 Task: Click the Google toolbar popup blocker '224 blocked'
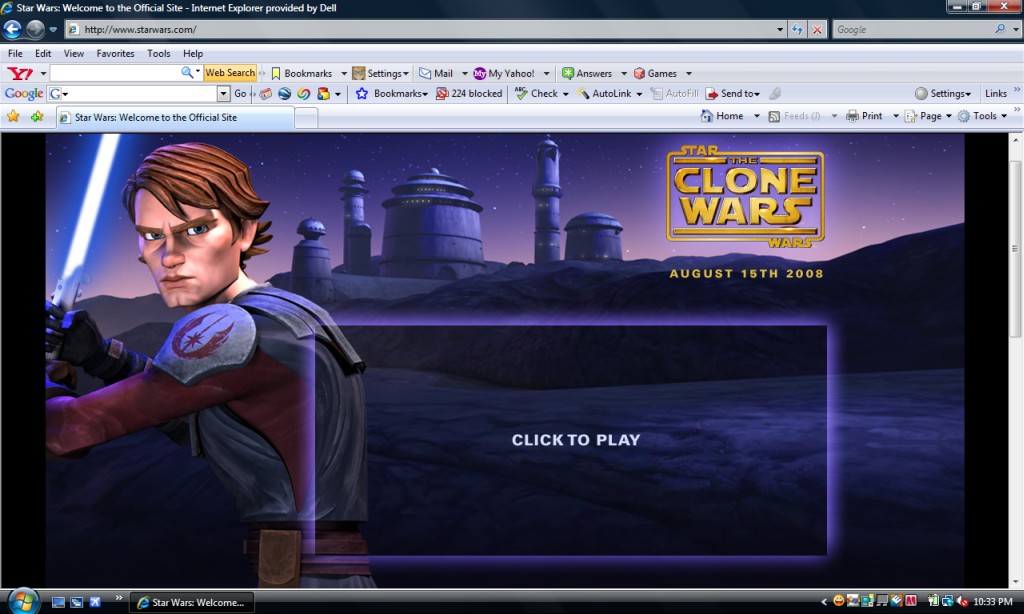[469, 94]
